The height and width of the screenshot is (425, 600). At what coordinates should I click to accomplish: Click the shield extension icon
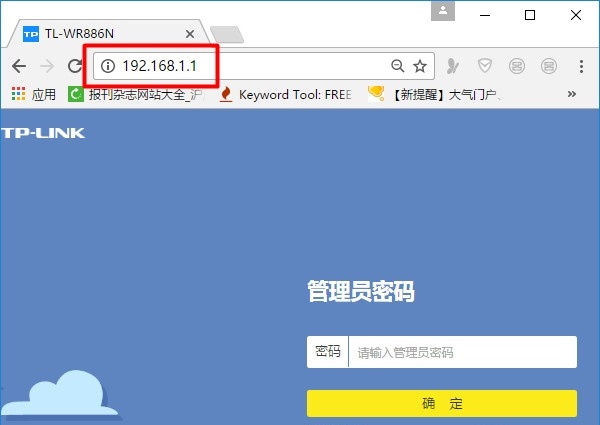click(485, 66)
